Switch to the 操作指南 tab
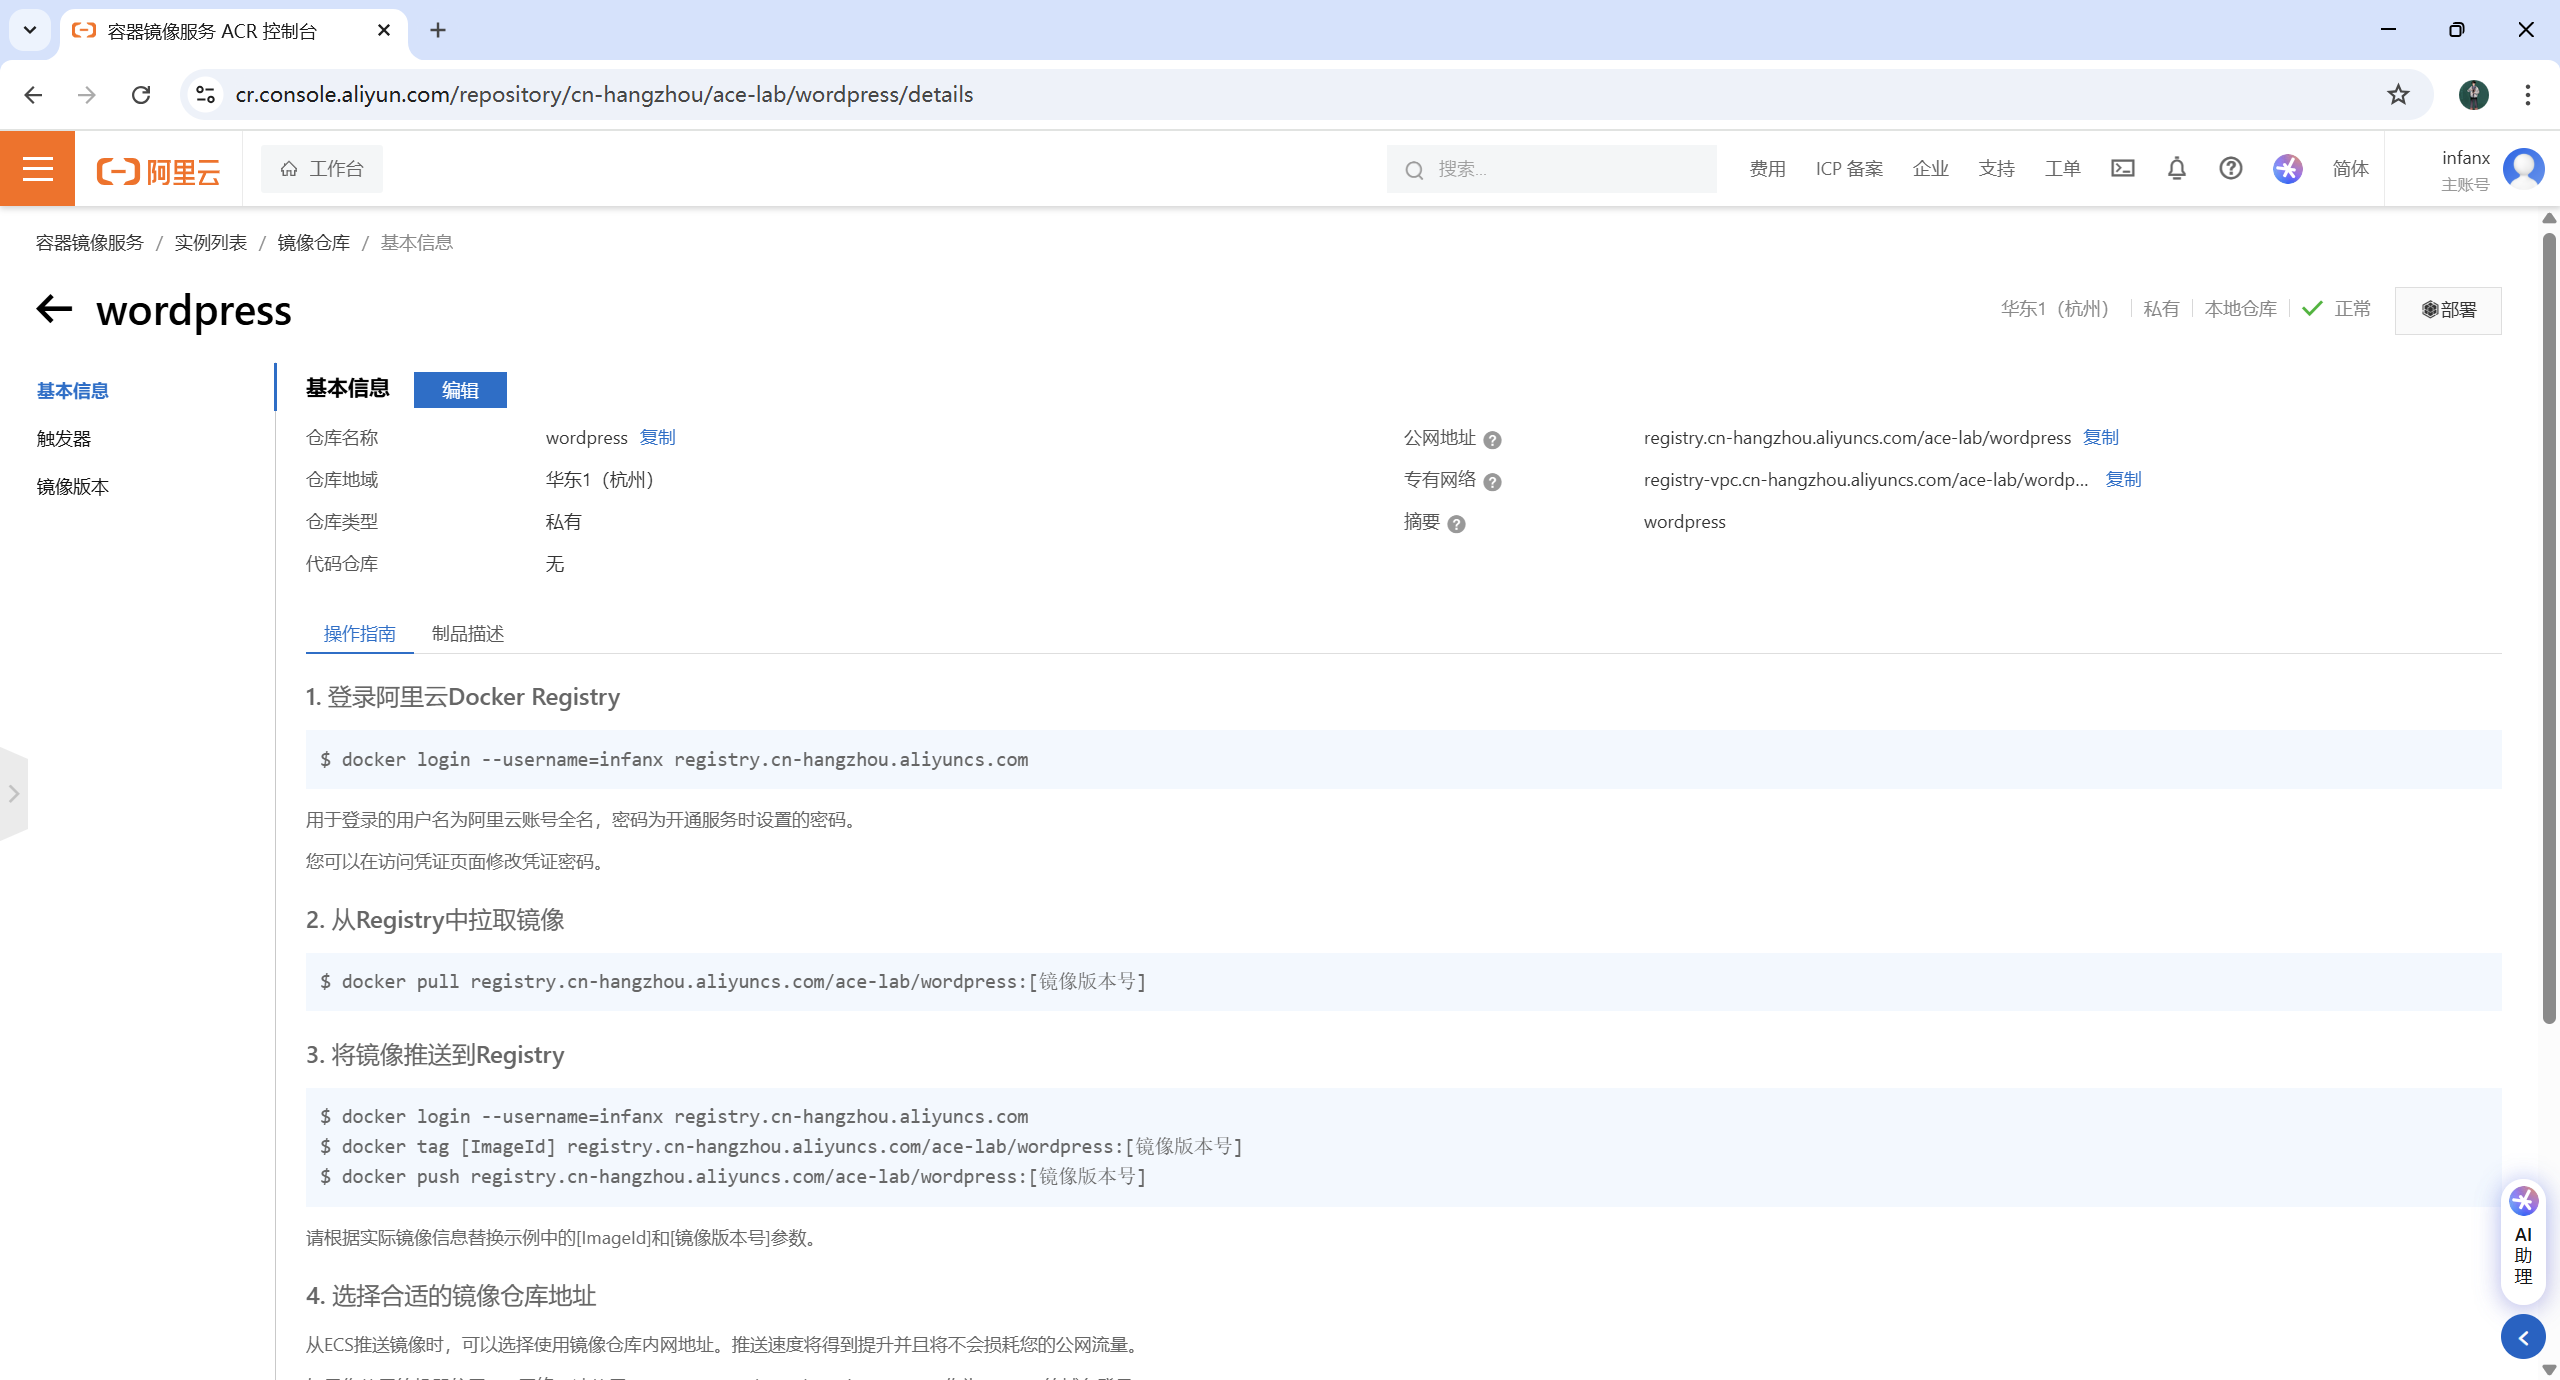This screenshot has height=1380, width=2560. [x=360, y=634]
